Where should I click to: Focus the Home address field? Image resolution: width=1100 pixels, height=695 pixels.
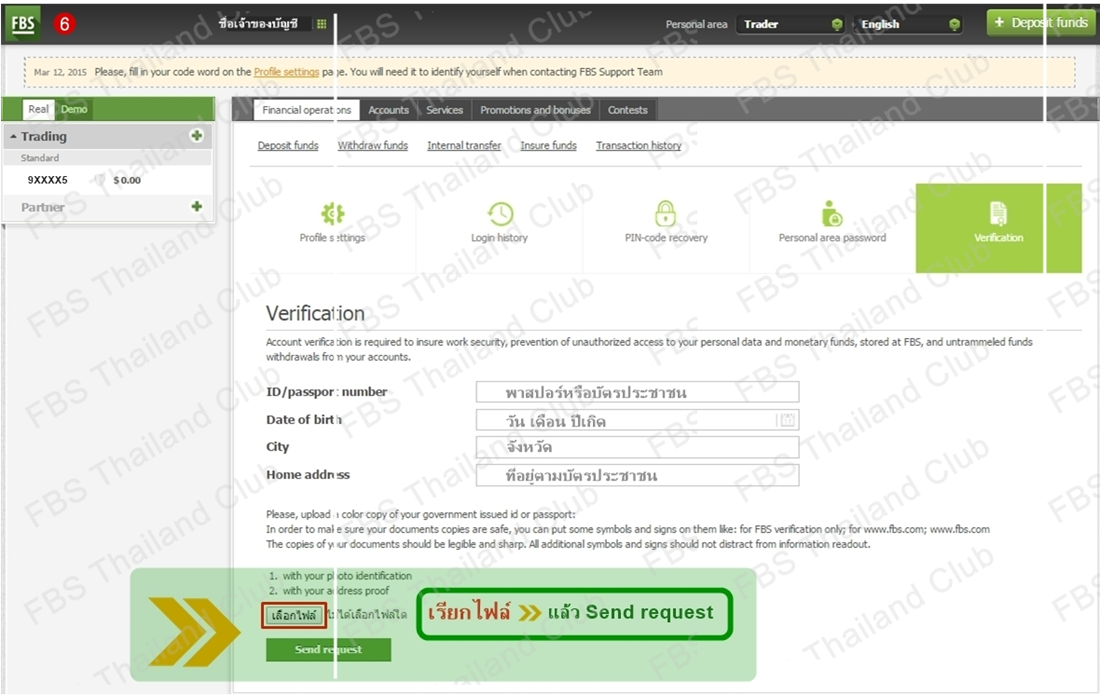point(637,475)
